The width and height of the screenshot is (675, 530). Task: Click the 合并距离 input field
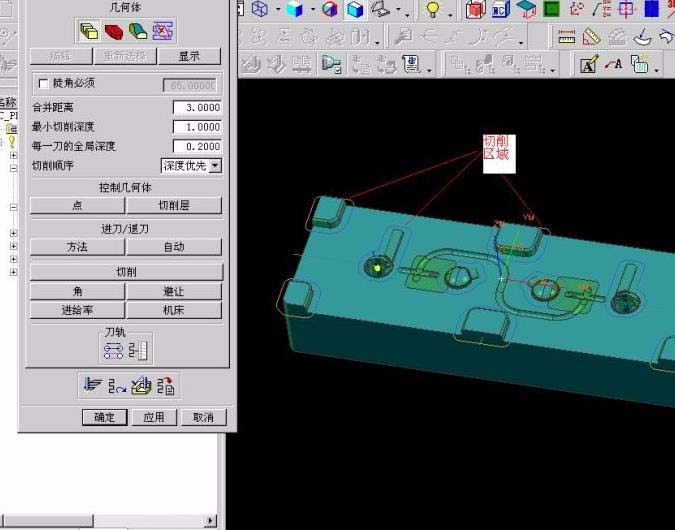[x=196, y=108]
